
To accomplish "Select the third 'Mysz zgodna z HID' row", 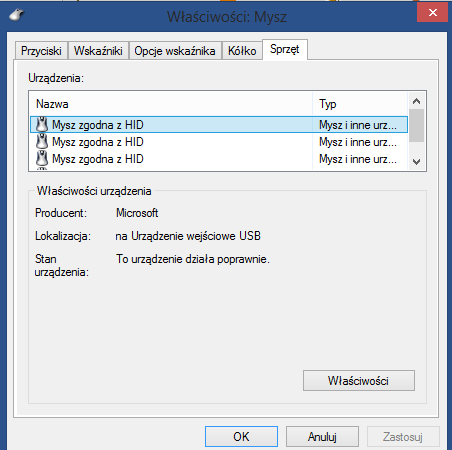I will pyautogui.click(x=219, y=159).
